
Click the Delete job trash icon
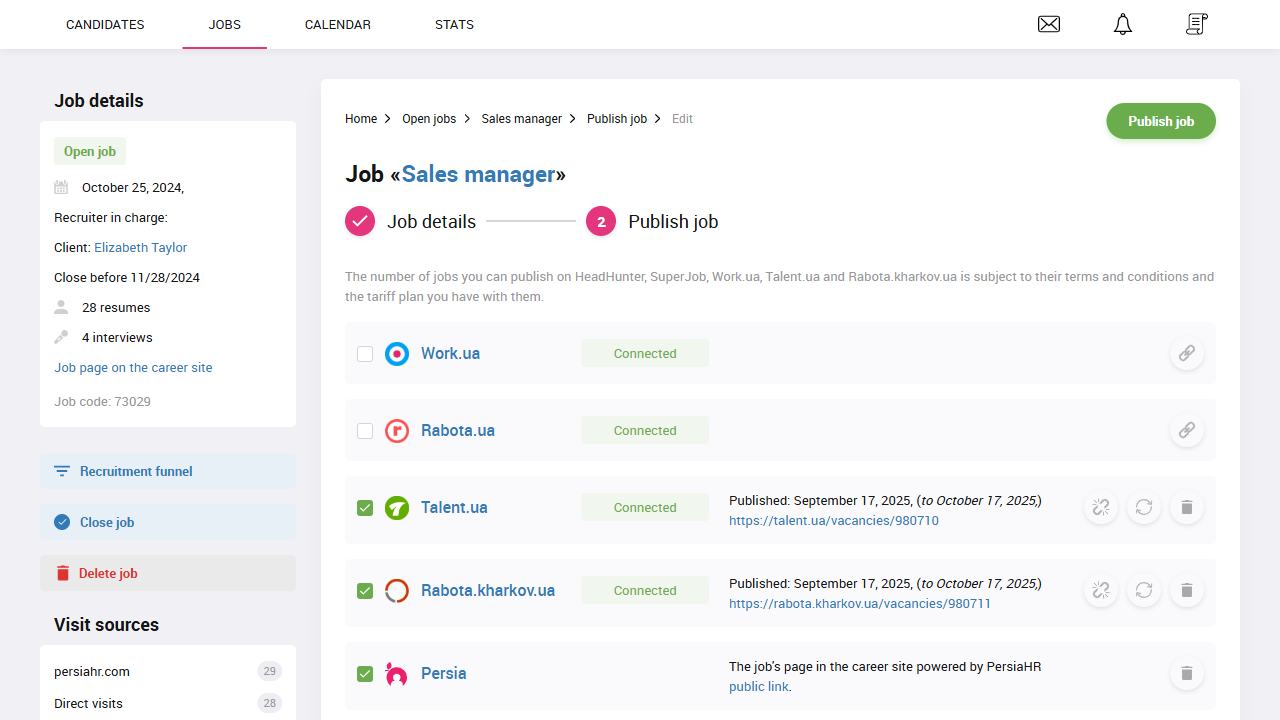[x=64, y=572]
